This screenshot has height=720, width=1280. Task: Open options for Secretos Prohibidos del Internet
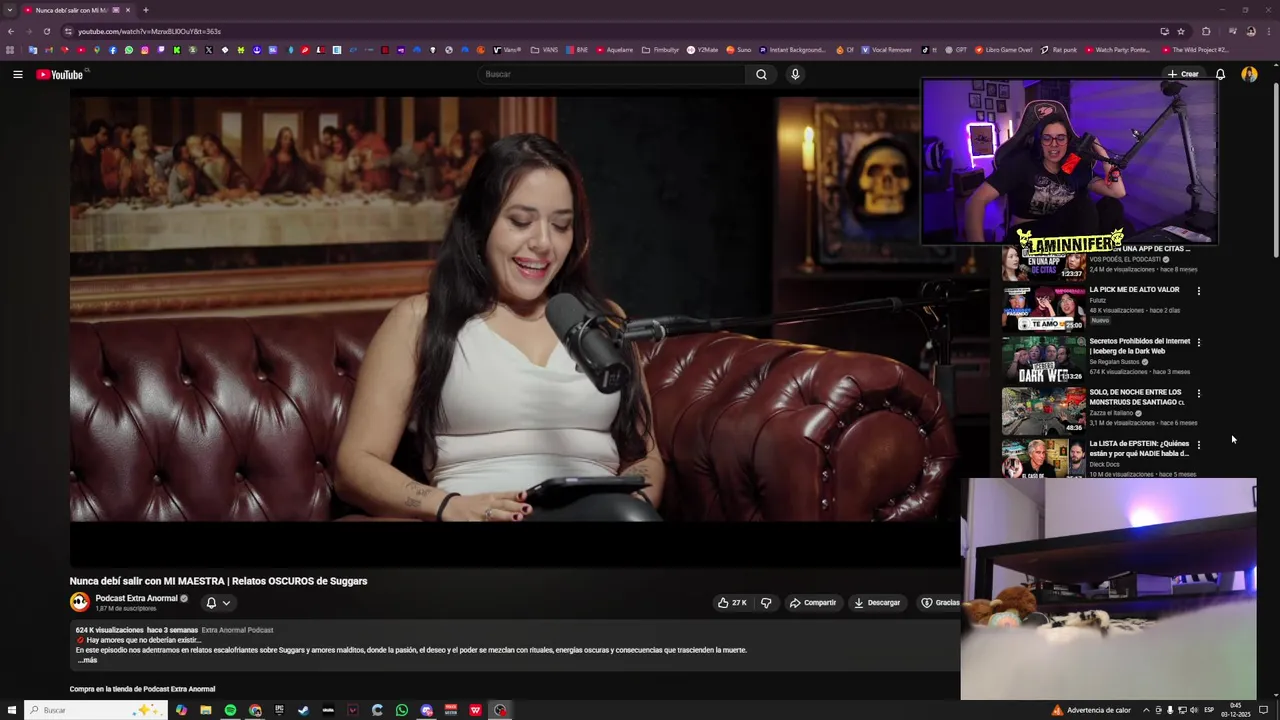1199,342
